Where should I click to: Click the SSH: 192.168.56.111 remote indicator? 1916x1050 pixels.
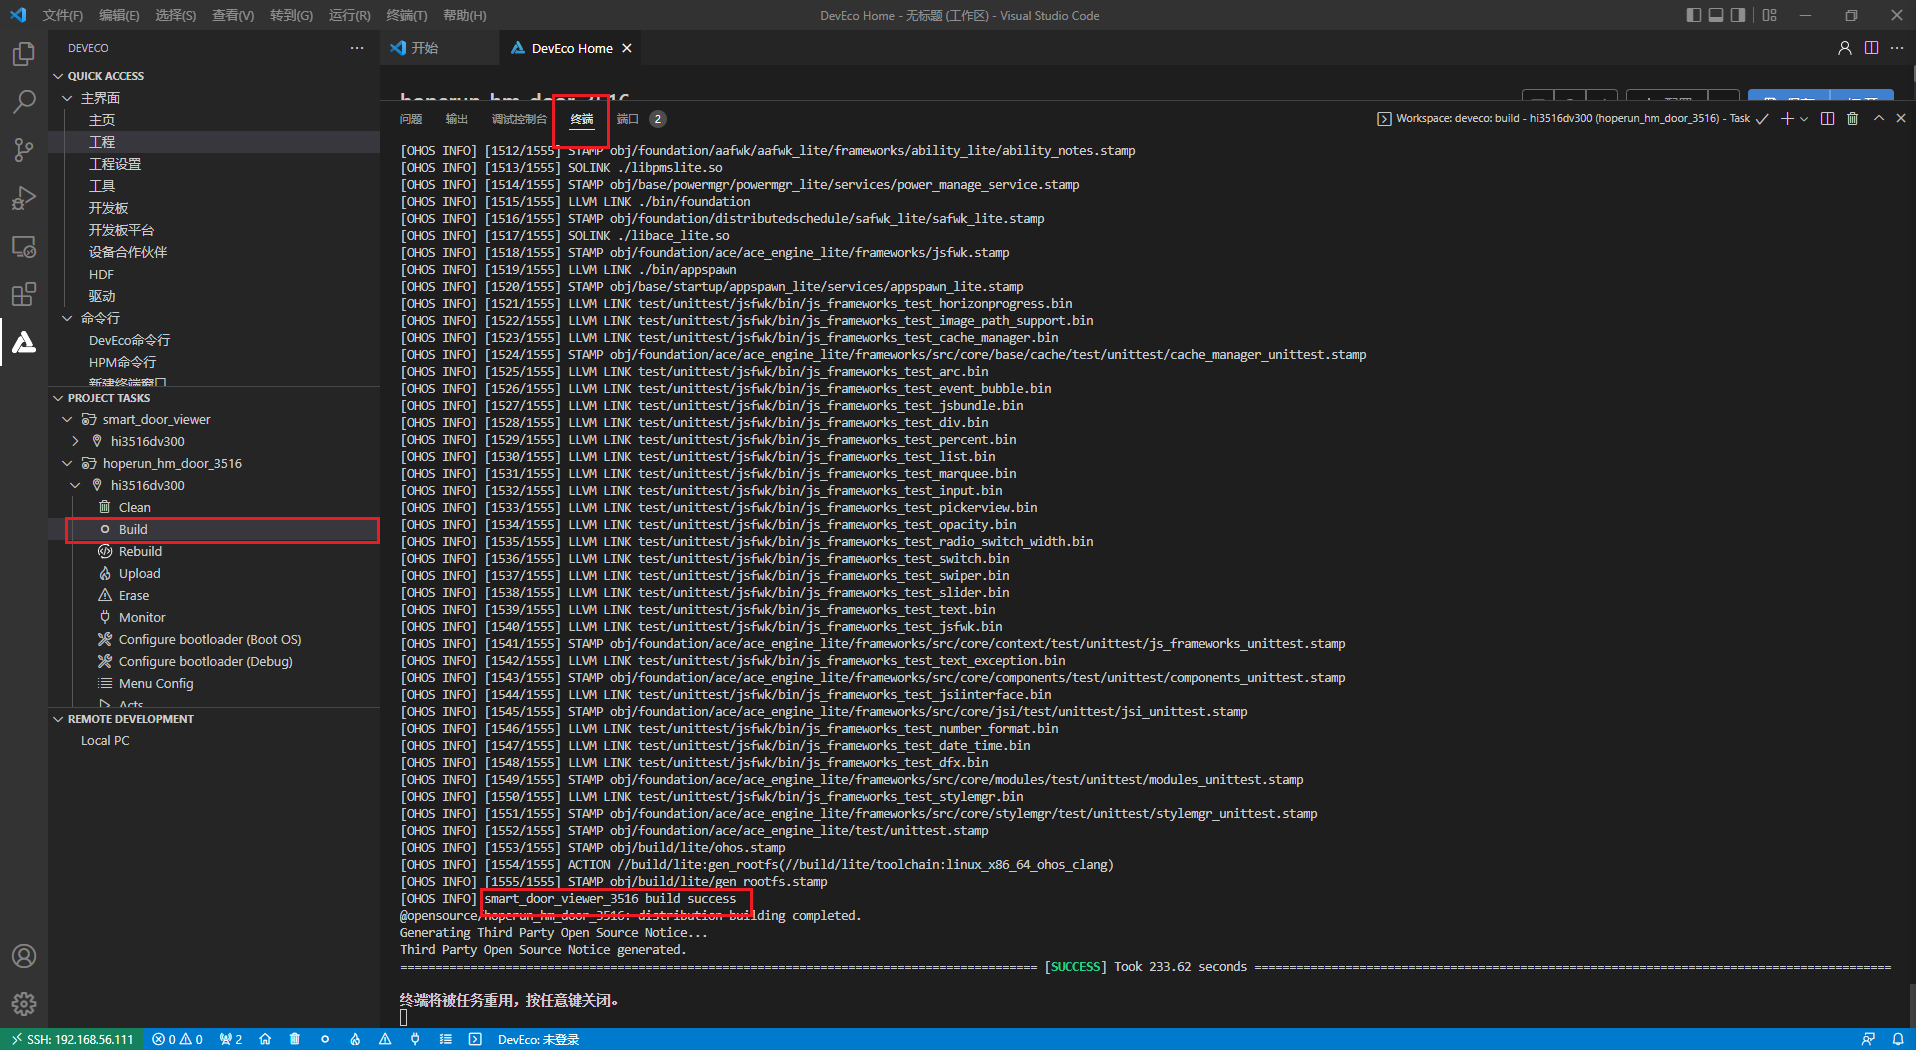(71, 1039)
